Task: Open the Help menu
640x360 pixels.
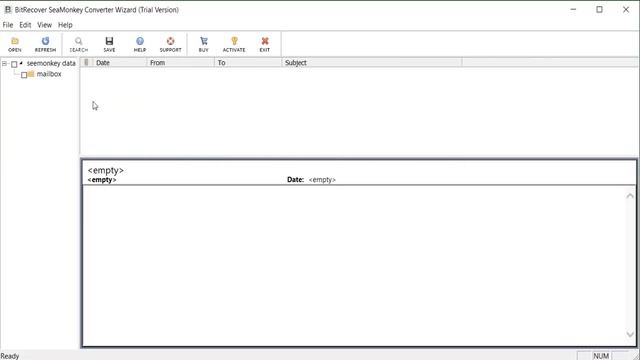Action: pos(65,25)
